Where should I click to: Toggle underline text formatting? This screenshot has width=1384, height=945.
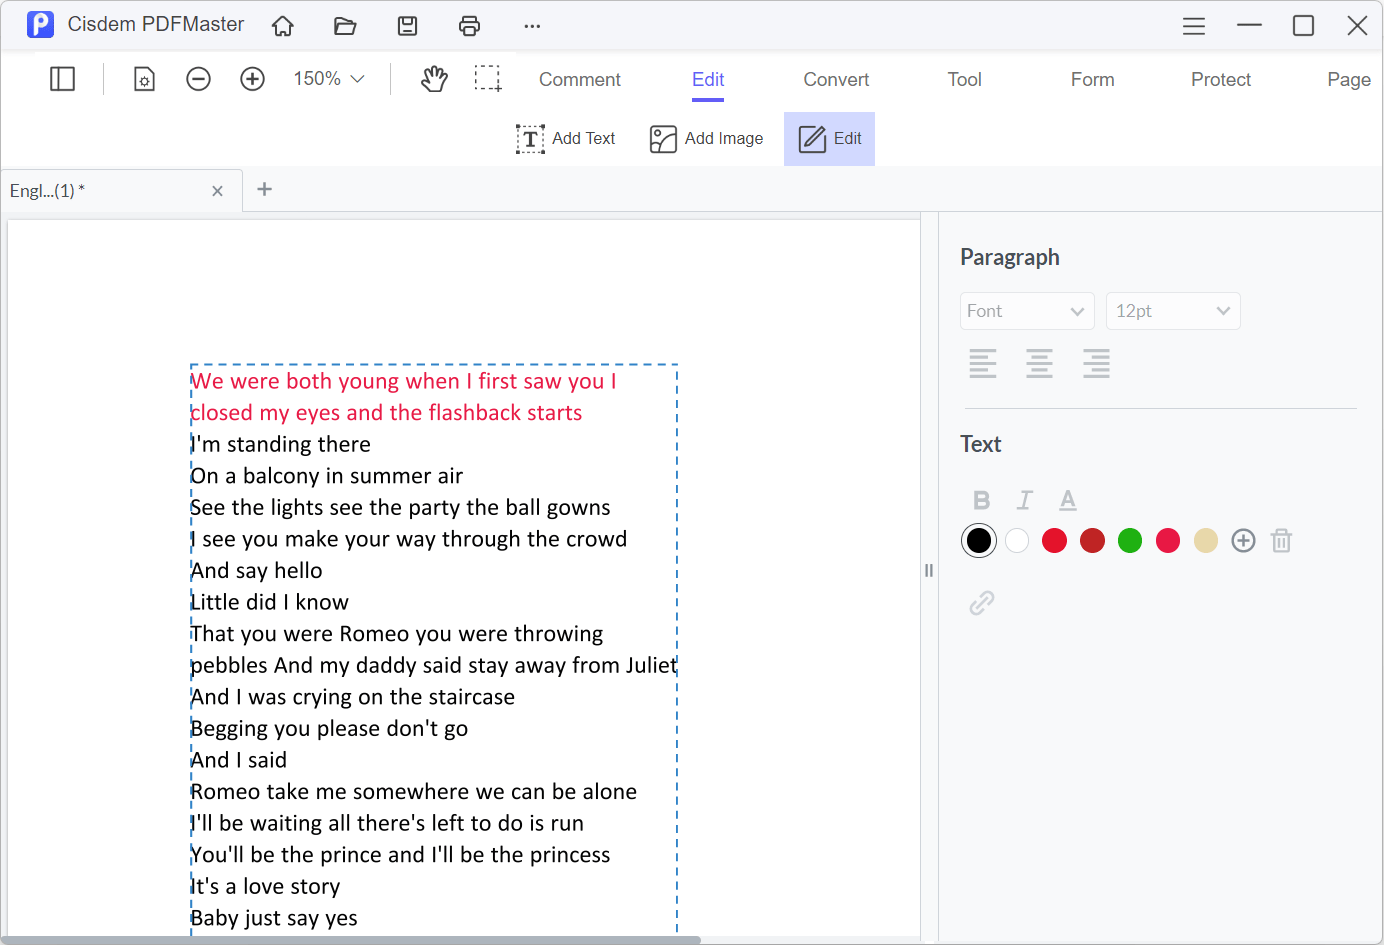[x=1068, y=500]
